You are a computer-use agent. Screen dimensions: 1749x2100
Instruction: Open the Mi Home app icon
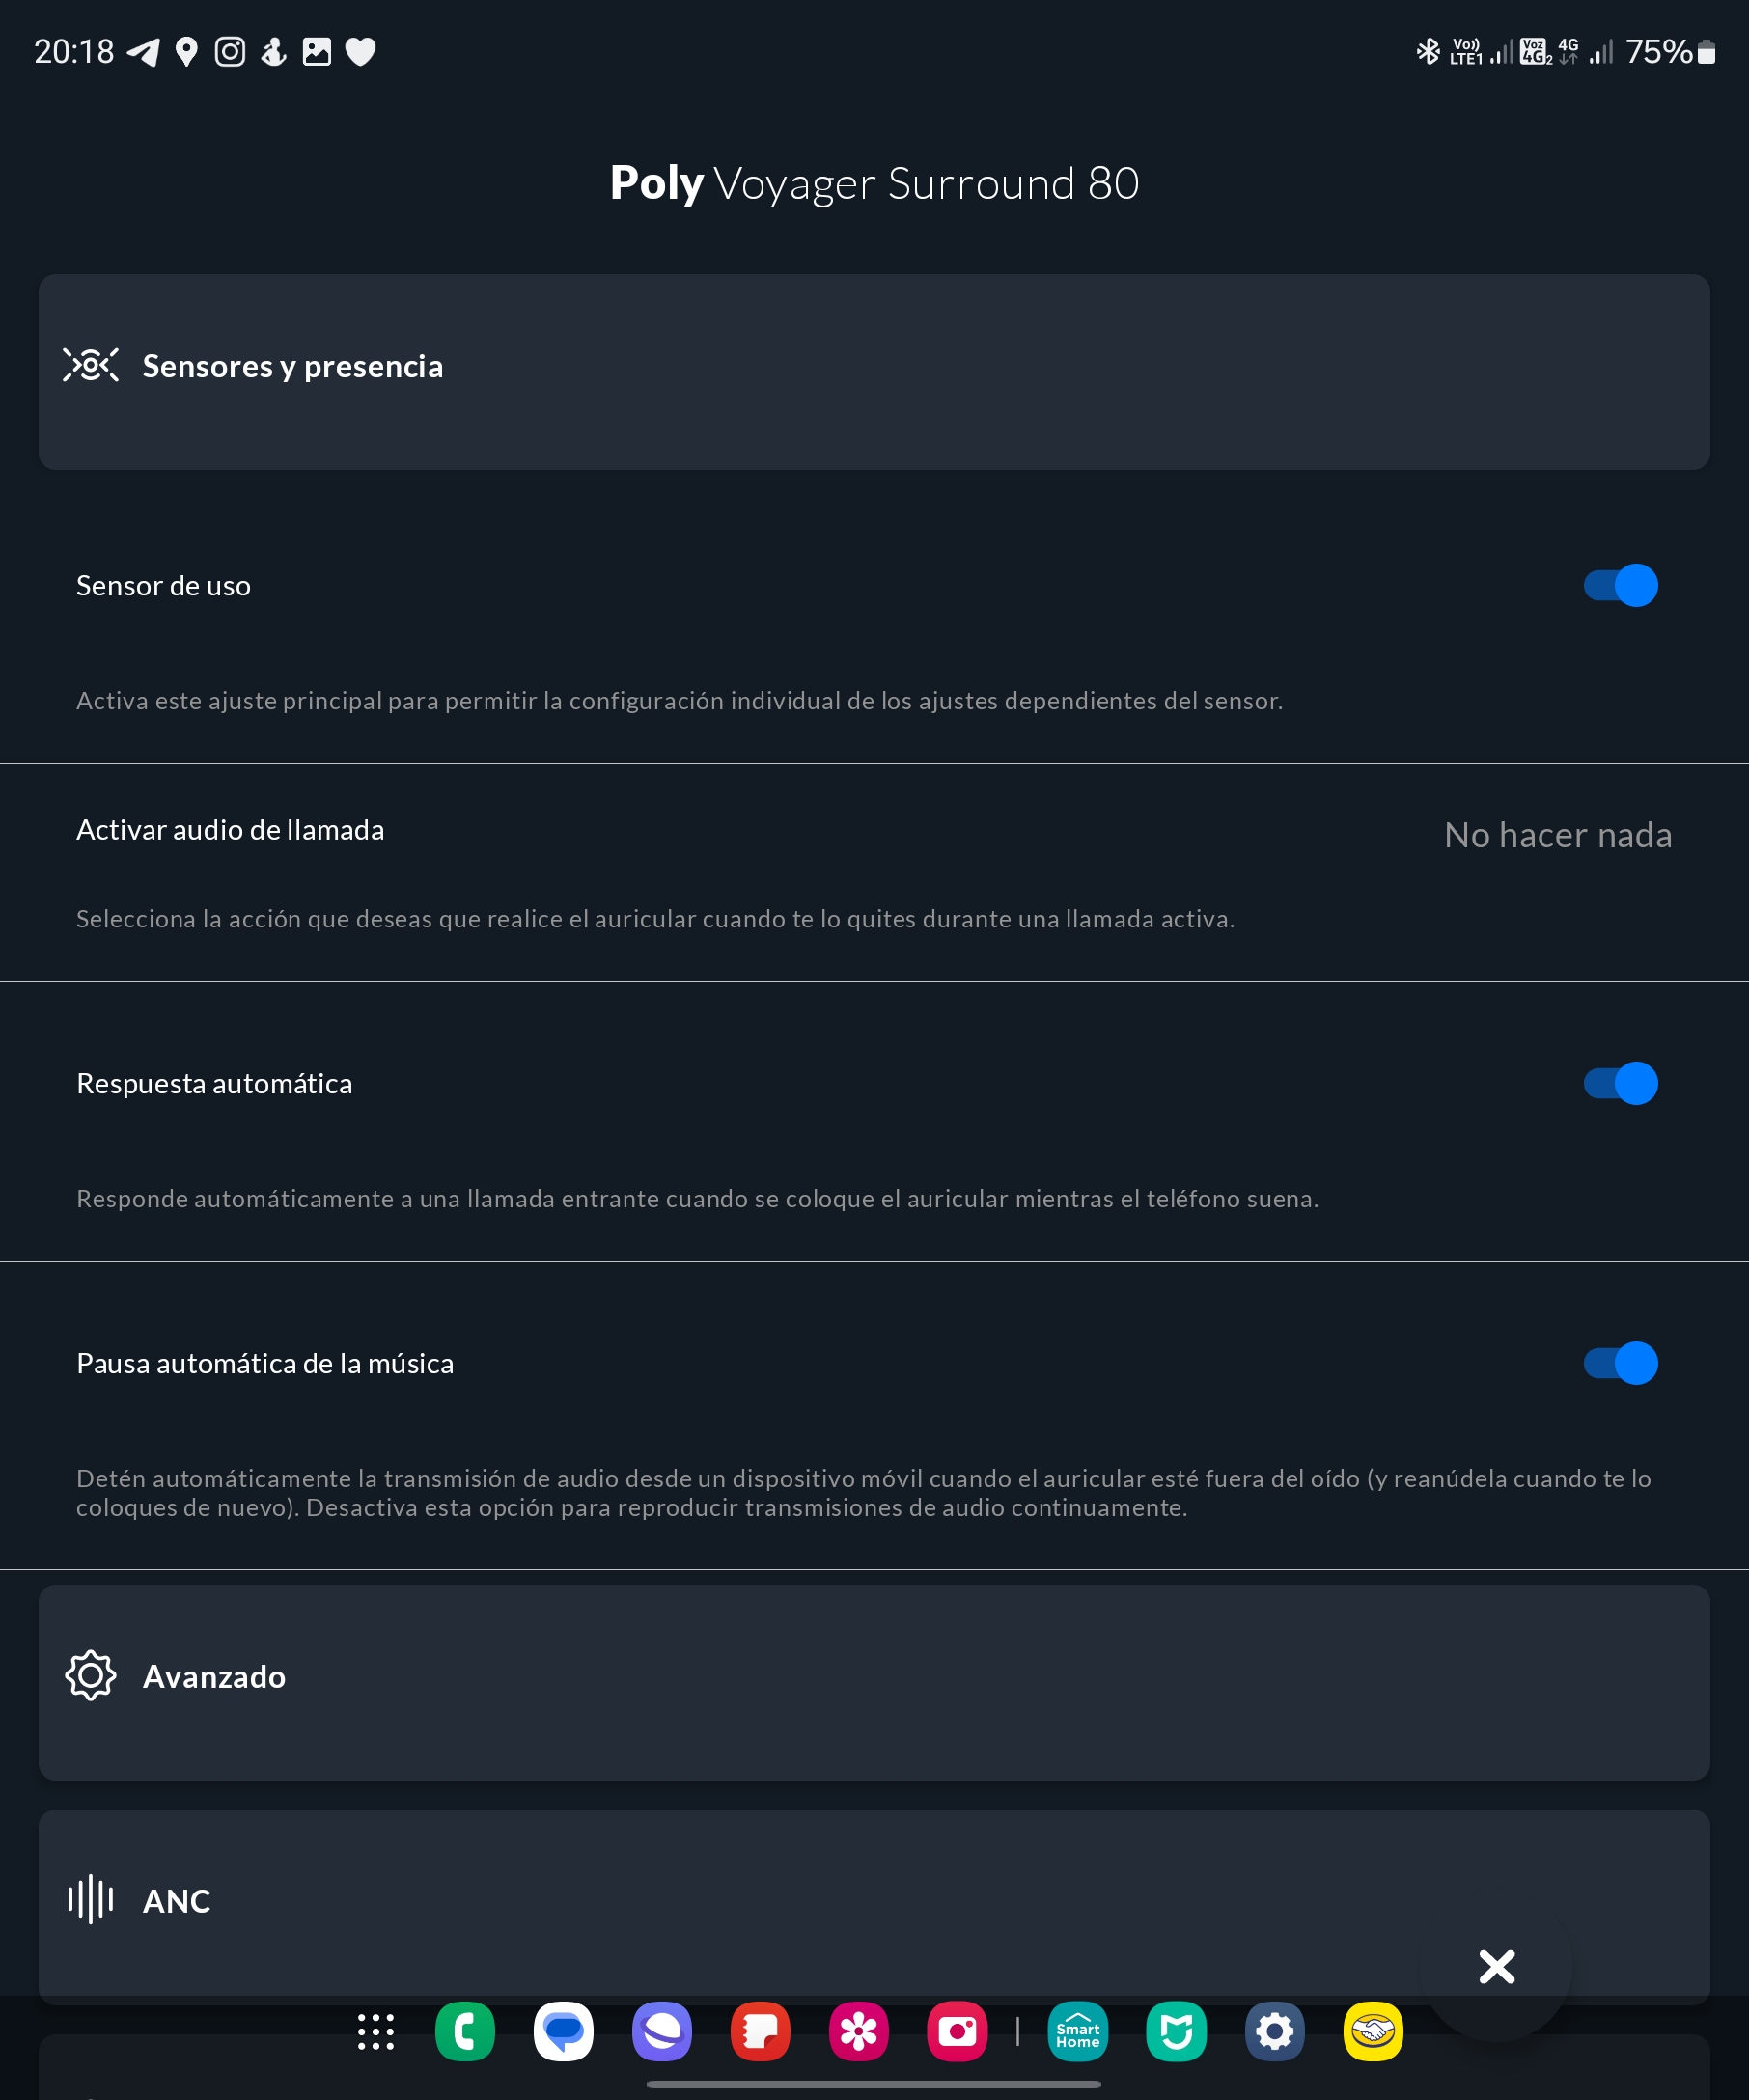click(1176, 2031)
